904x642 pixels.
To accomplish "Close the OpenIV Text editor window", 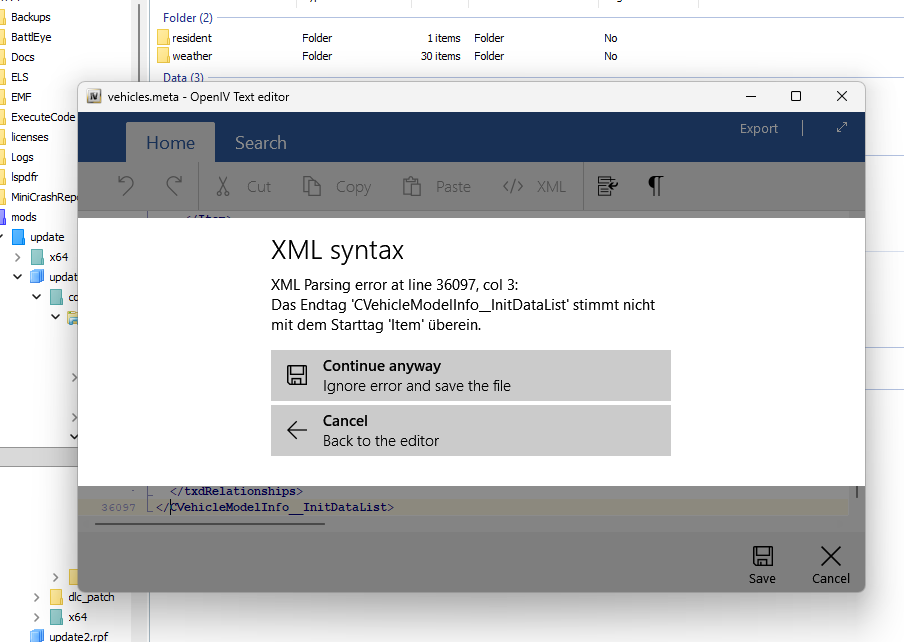I will coord(842,96).
